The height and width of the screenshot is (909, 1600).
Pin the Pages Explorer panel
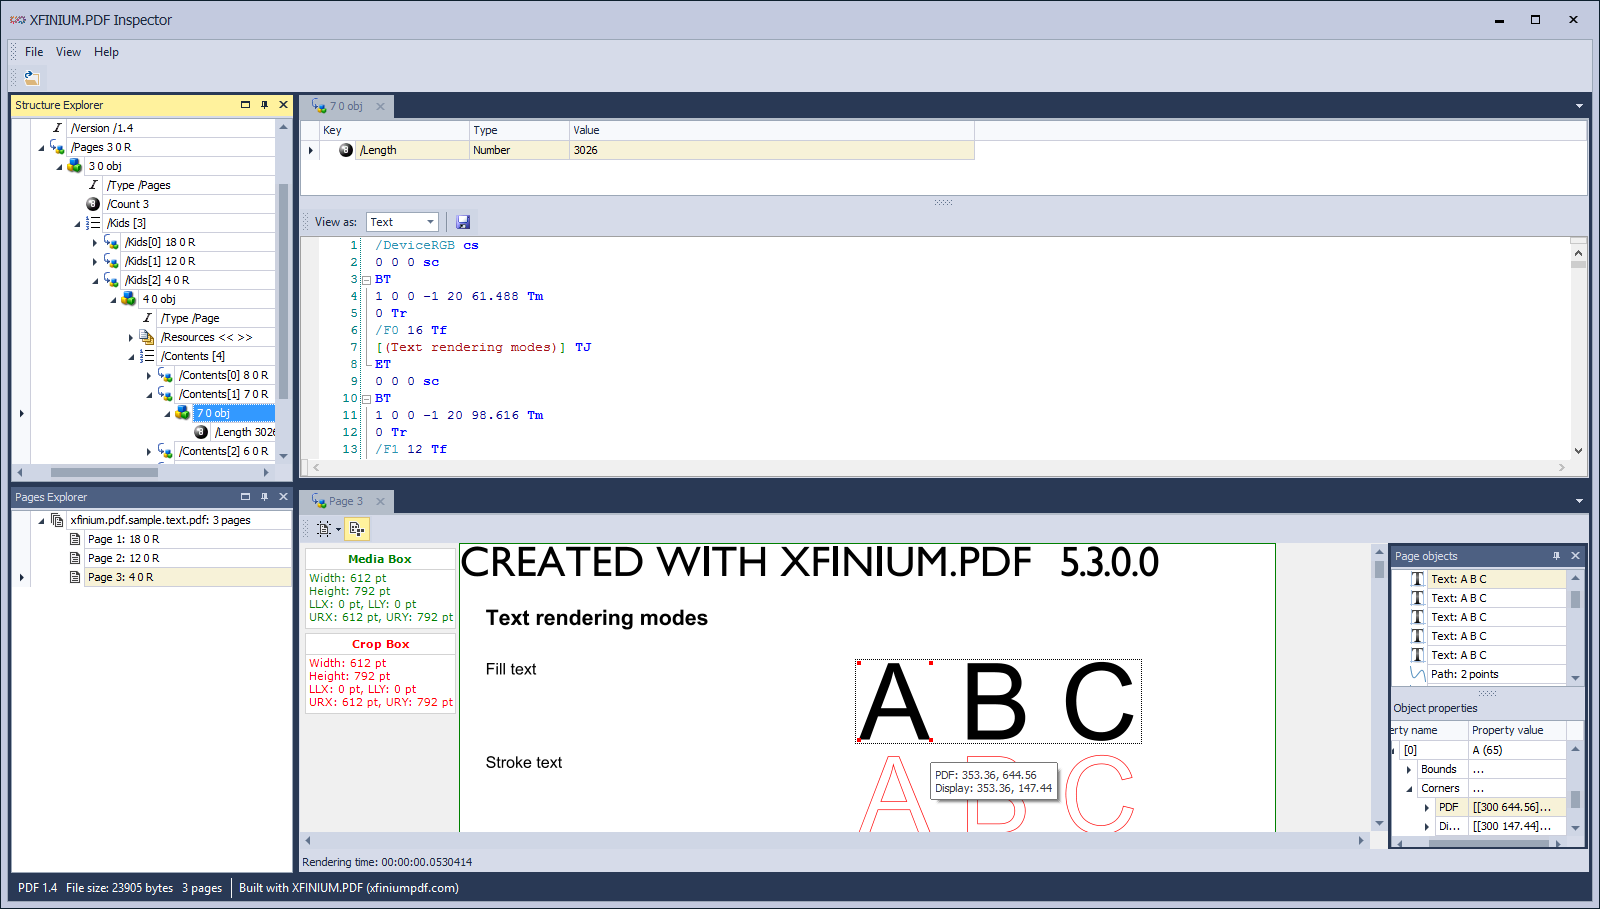[264, 497]
